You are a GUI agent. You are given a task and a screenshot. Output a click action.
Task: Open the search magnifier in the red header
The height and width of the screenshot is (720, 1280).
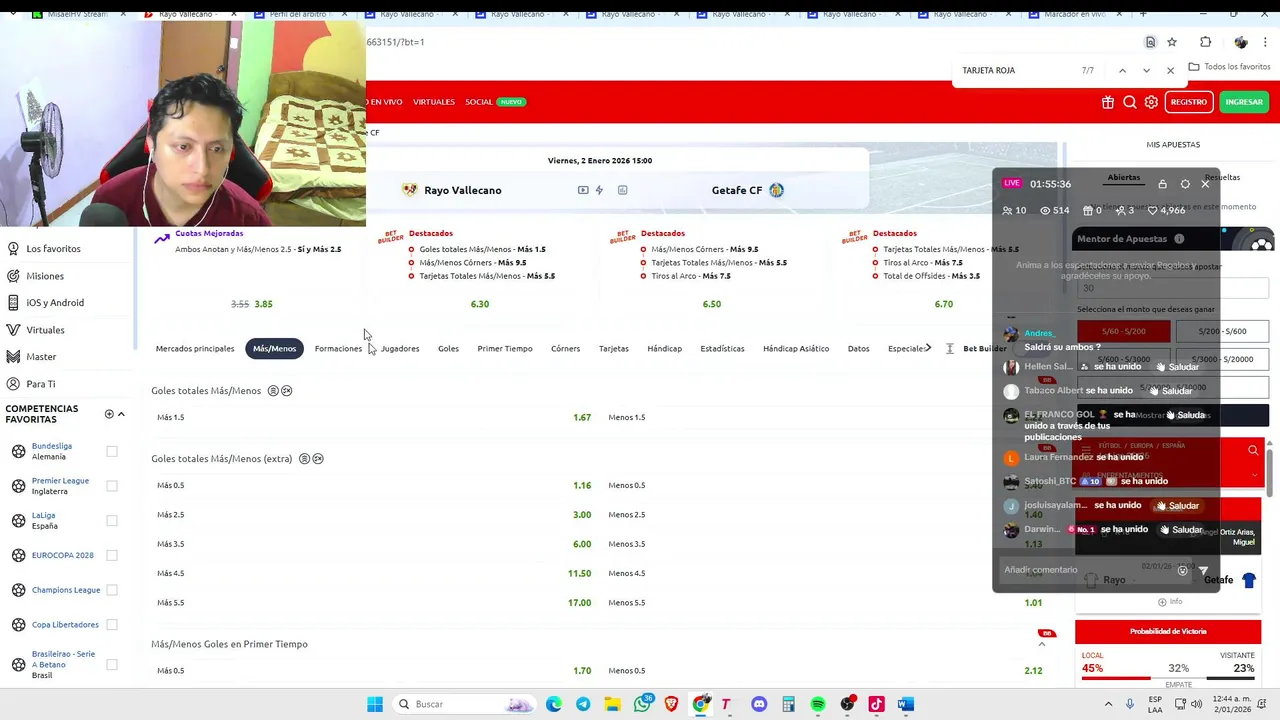click(x=1130, y=102)
